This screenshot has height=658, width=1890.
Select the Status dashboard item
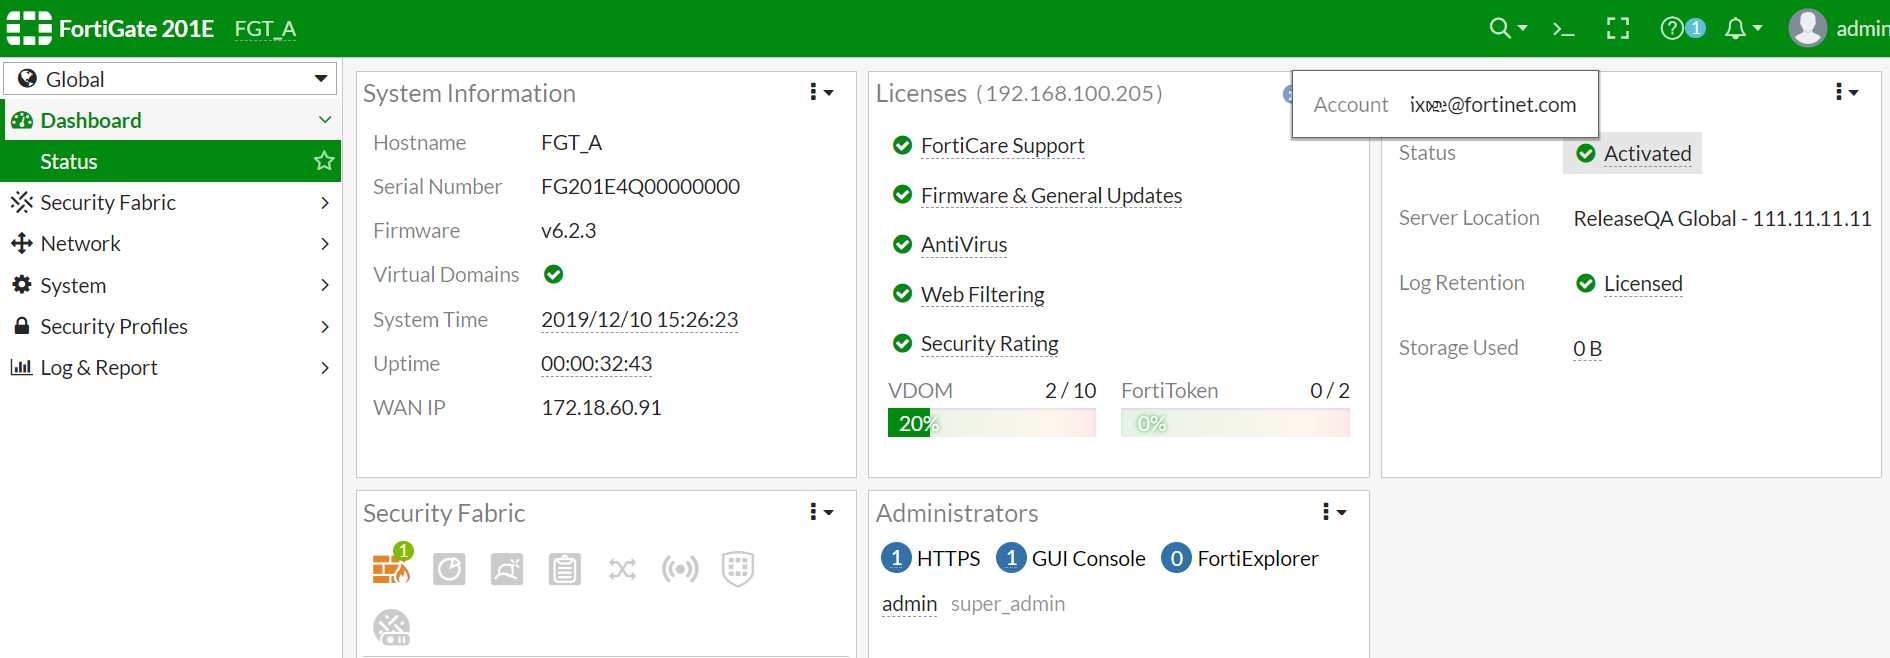tap(171, 161)
